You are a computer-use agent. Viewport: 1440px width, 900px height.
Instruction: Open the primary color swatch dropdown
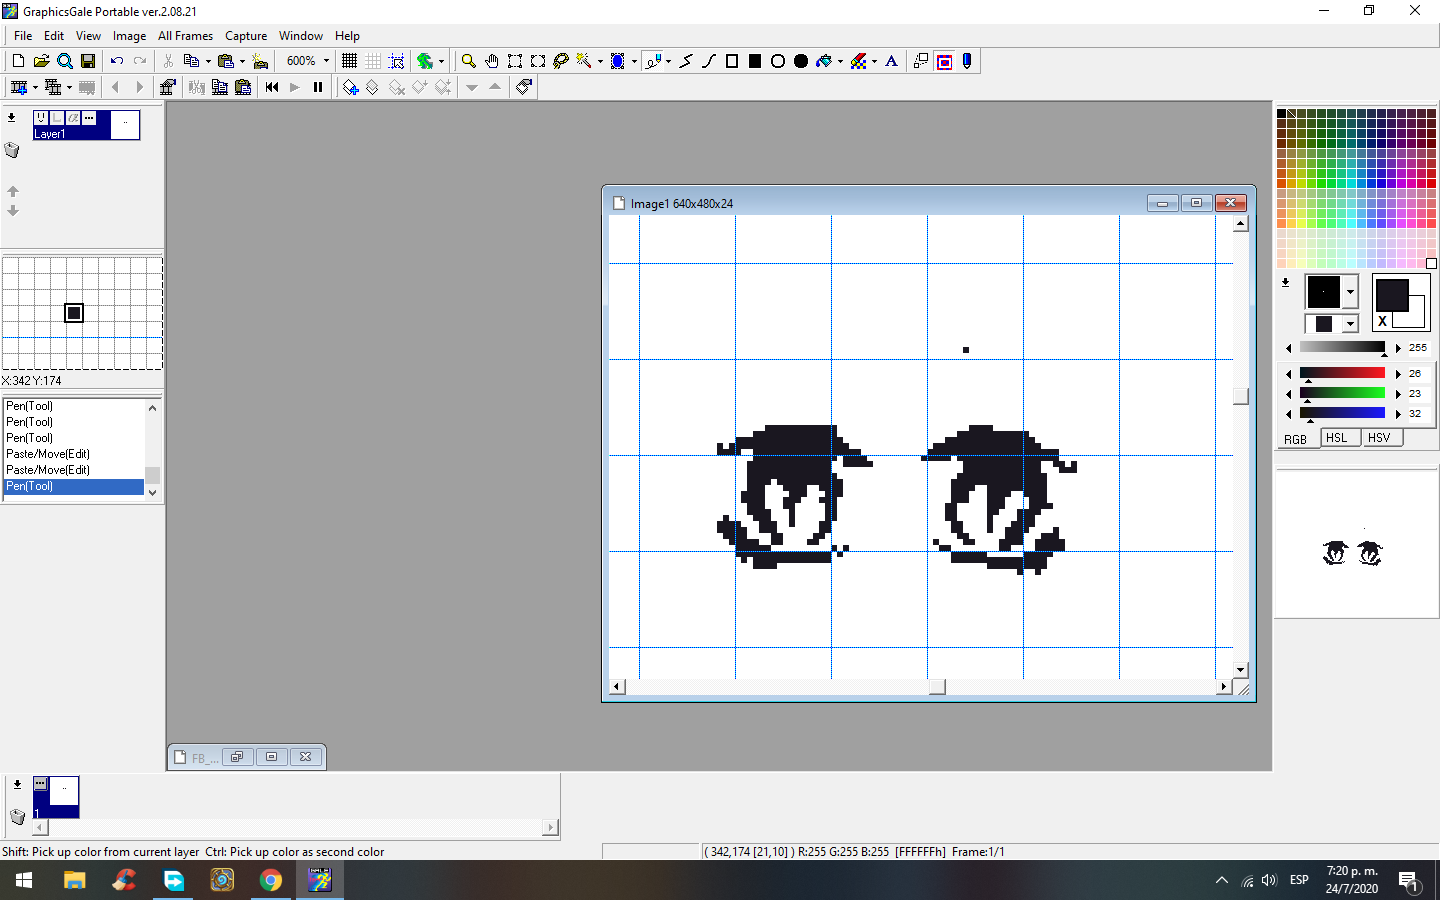pos(1350,292)
